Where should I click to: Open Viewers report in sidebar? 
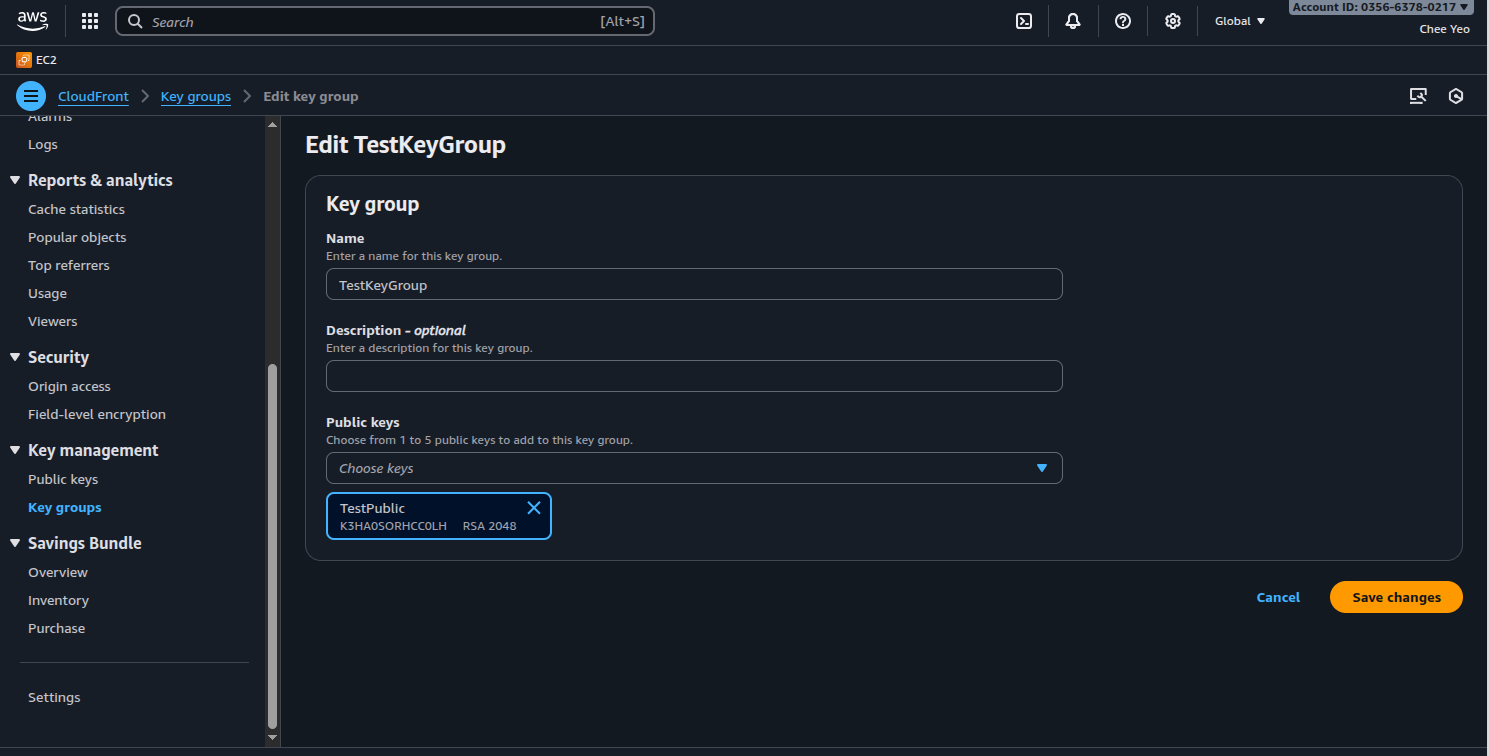(x=52, y=321)
